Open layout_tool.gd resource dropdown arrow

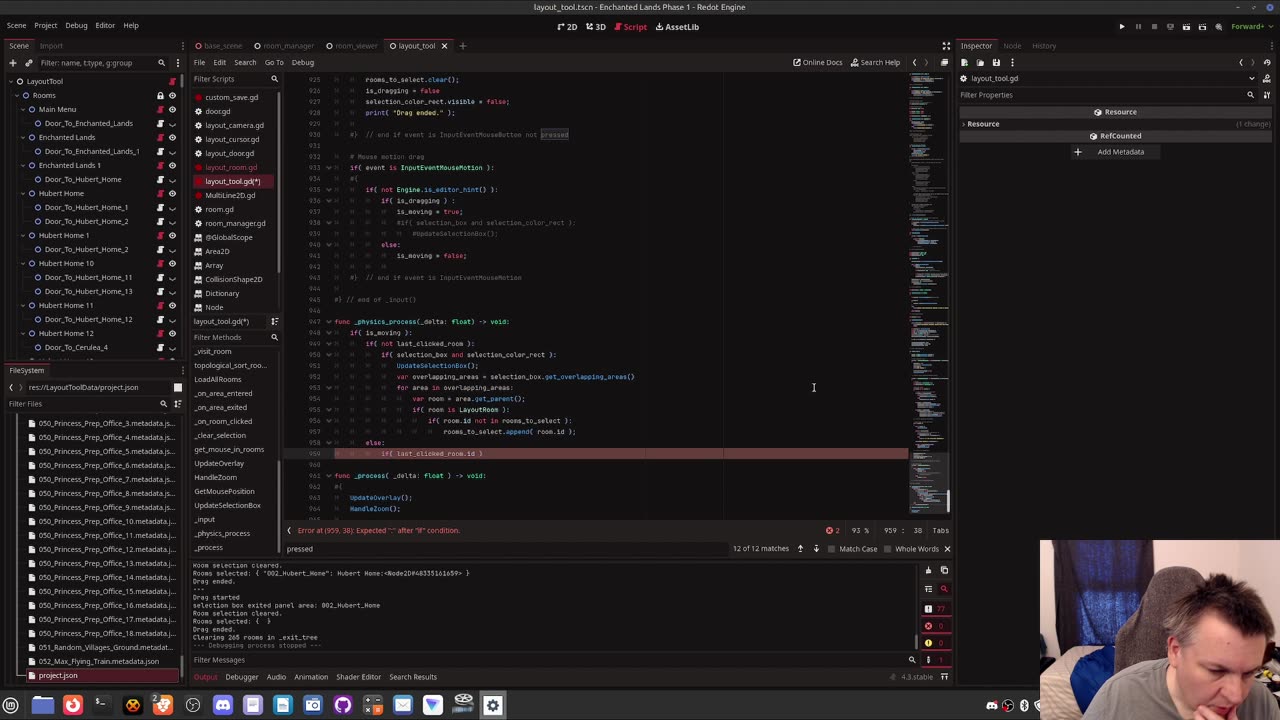[1252, 78]
